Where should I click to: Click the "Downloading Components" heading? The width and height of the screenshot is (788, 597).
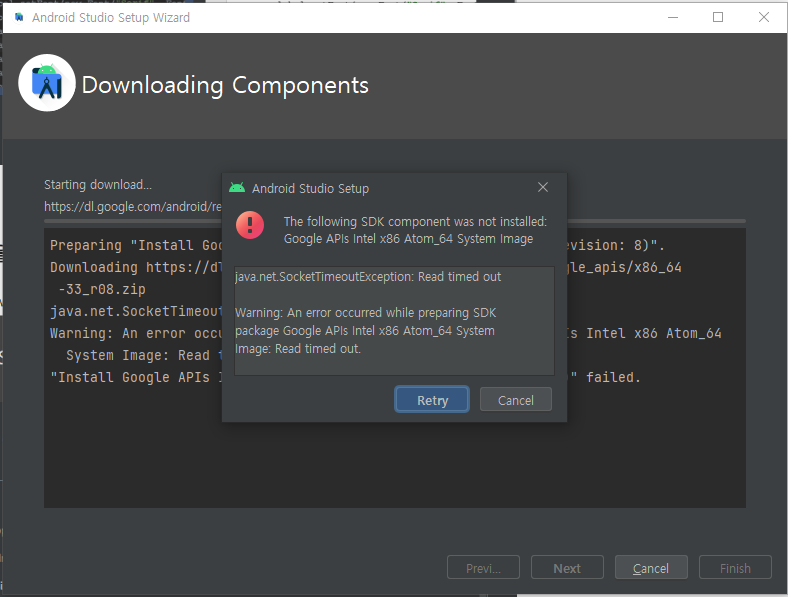click(225, 85)
